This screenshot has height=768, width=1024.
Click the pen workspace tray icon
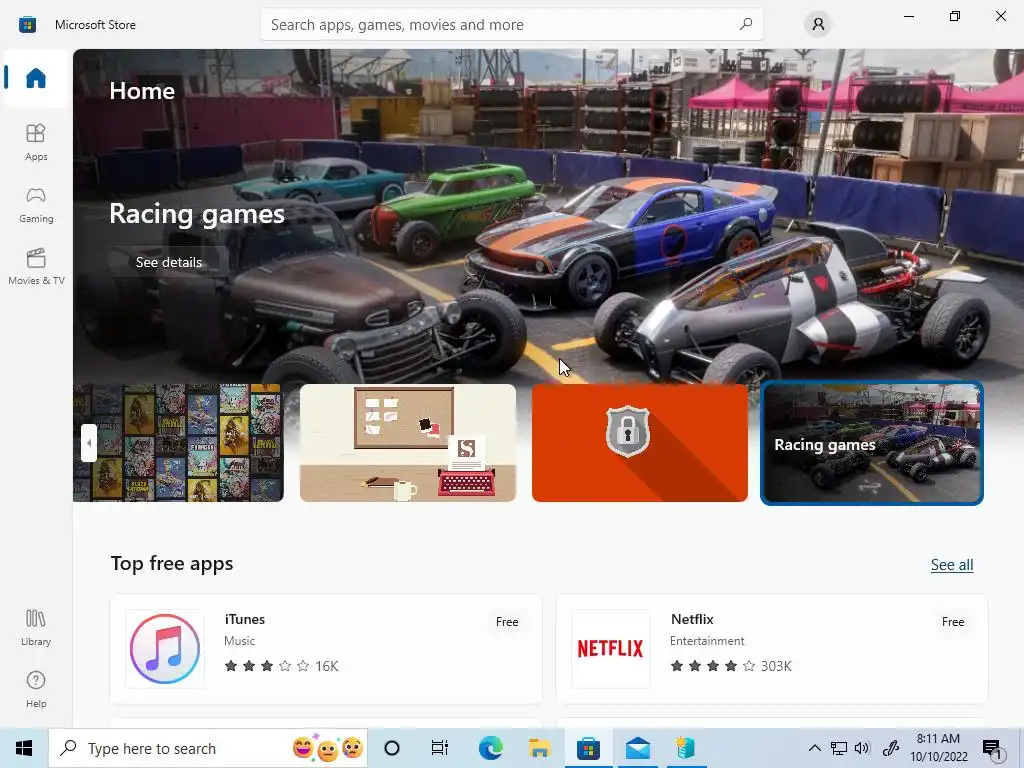tap(891, 748)
